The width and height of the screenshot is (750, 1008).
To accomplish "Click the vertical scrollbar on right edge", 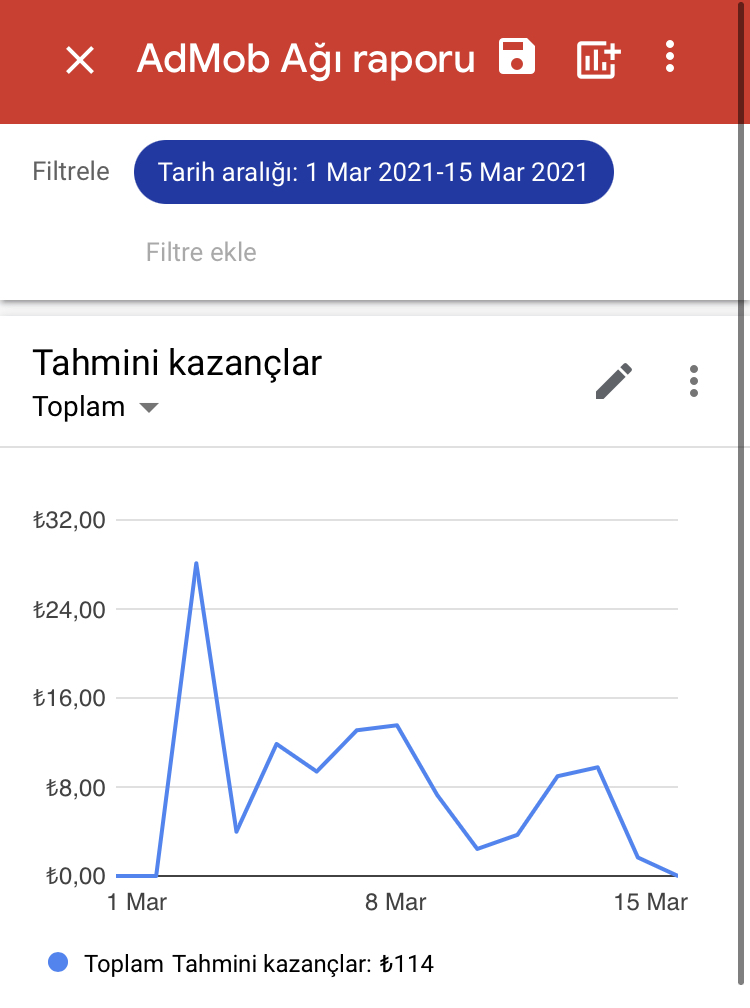I will 741,501.
